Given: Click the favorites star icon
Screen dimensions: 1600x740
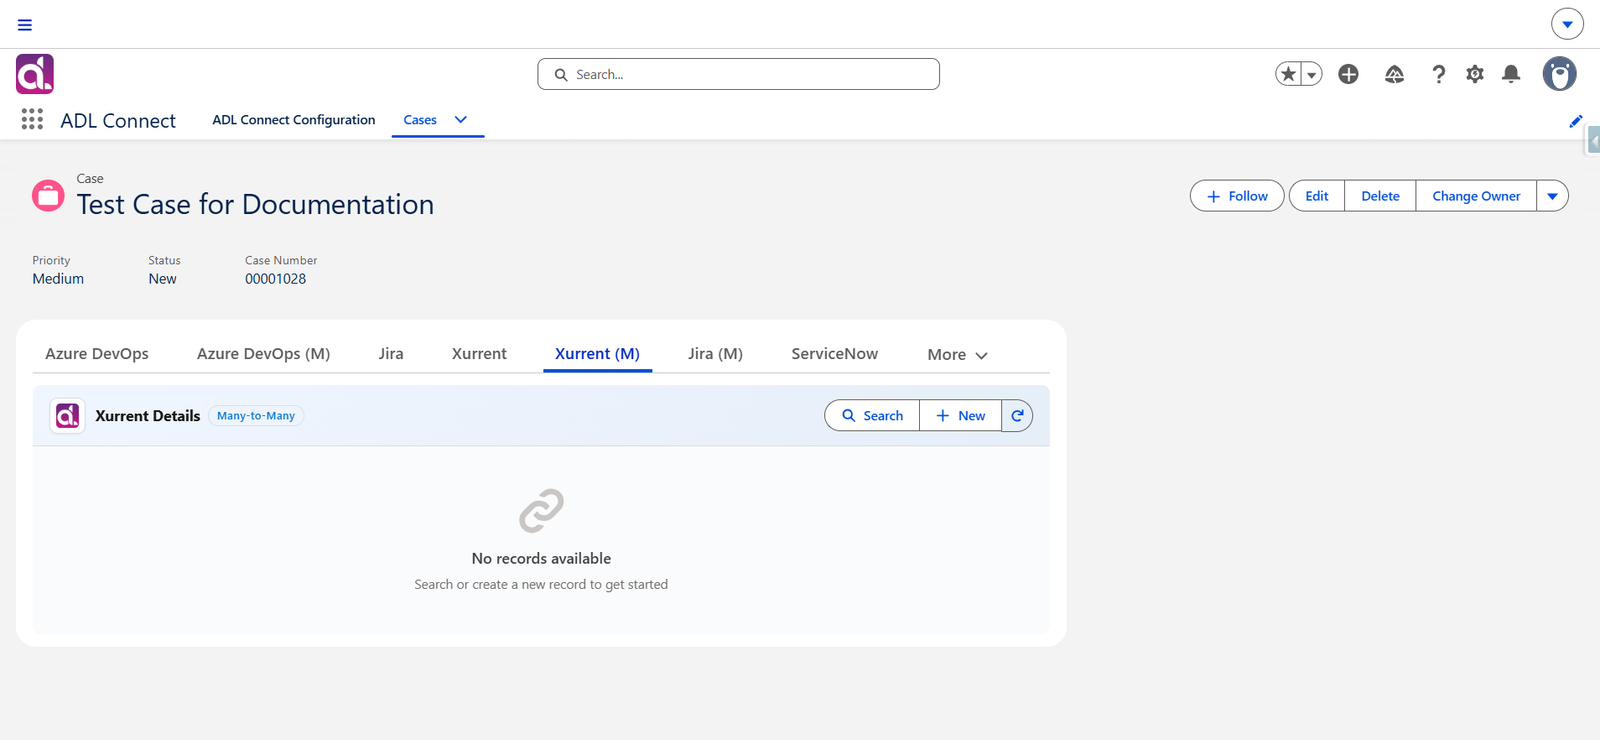Looking at the screenshot, I should [1288, 74].
